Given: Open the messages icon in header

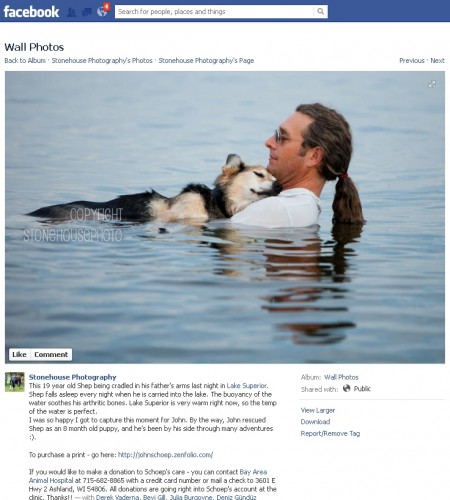Looking at the screenshot, I should tap(87, 13).
